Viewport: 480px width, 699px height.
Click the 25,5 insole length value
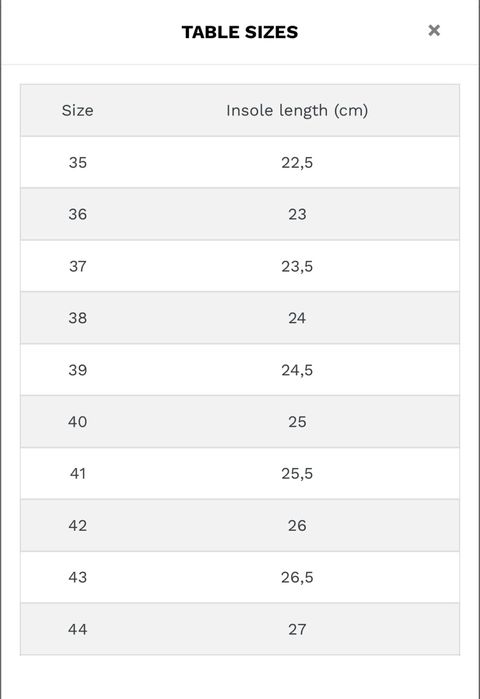point(297,473)
